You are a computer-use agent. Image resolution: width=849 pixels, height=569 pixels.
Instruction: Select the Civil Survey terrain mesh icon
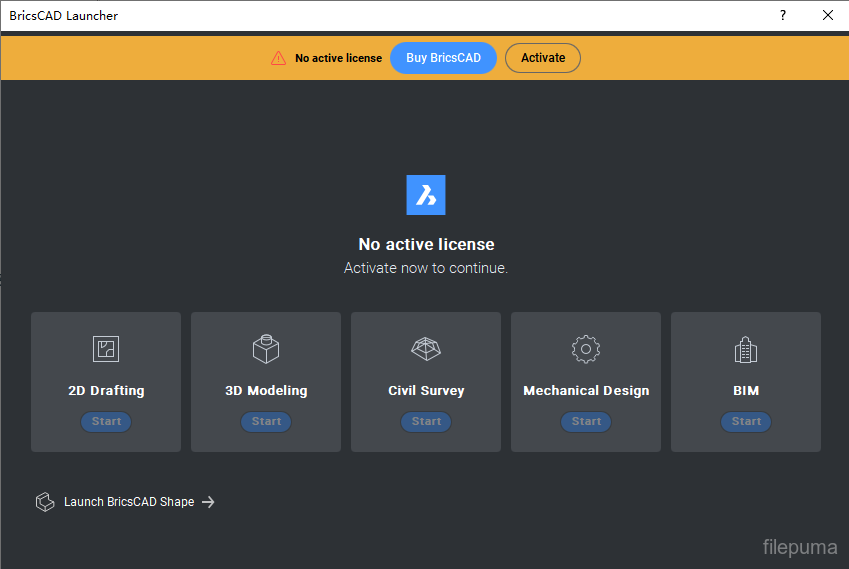pyautogui.click(x=426, y=349)
